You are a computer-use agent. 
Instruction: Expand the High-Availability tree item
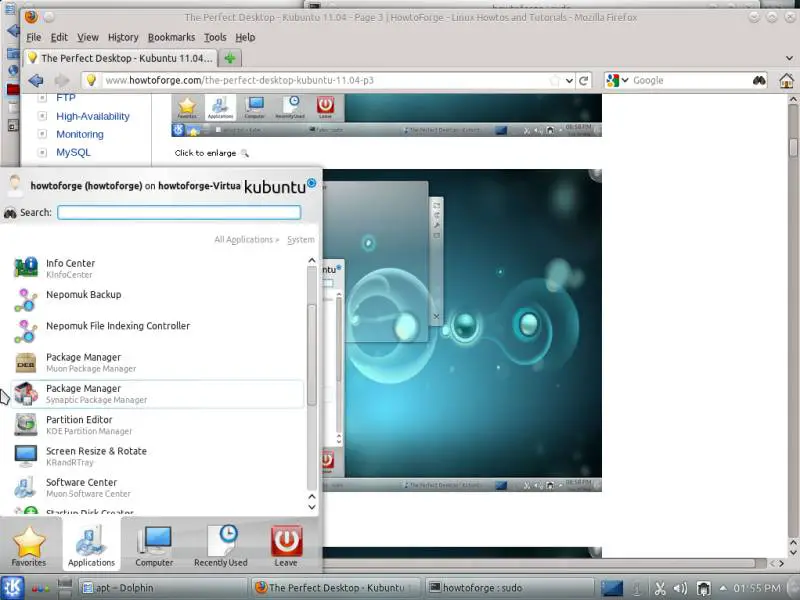click(42, 116)
